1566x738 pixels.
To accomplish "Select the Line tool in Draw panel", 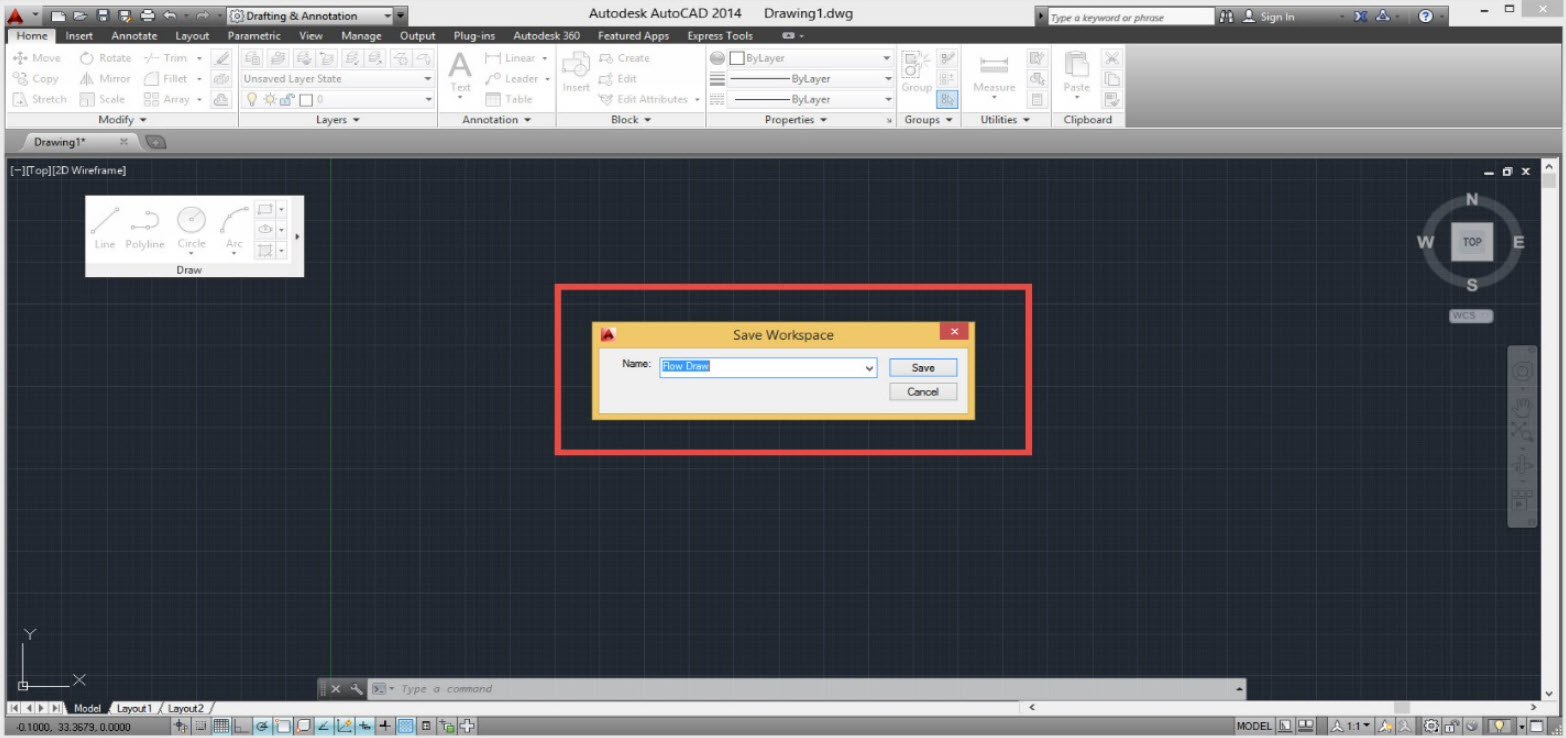I will (x=106, y=227).
